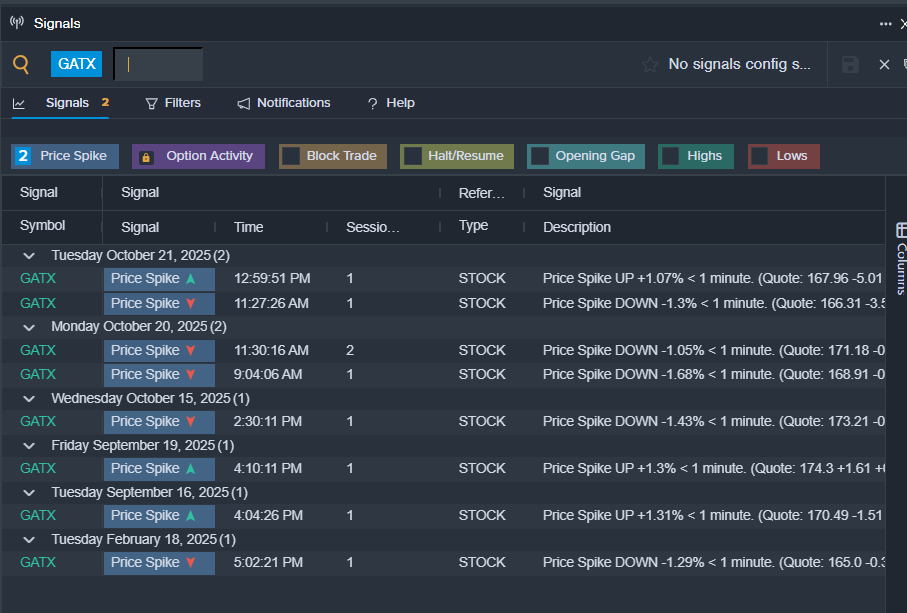Click the symbol input field beside GATX
This screenshot has width=907, height=613.
click(160, 64)
